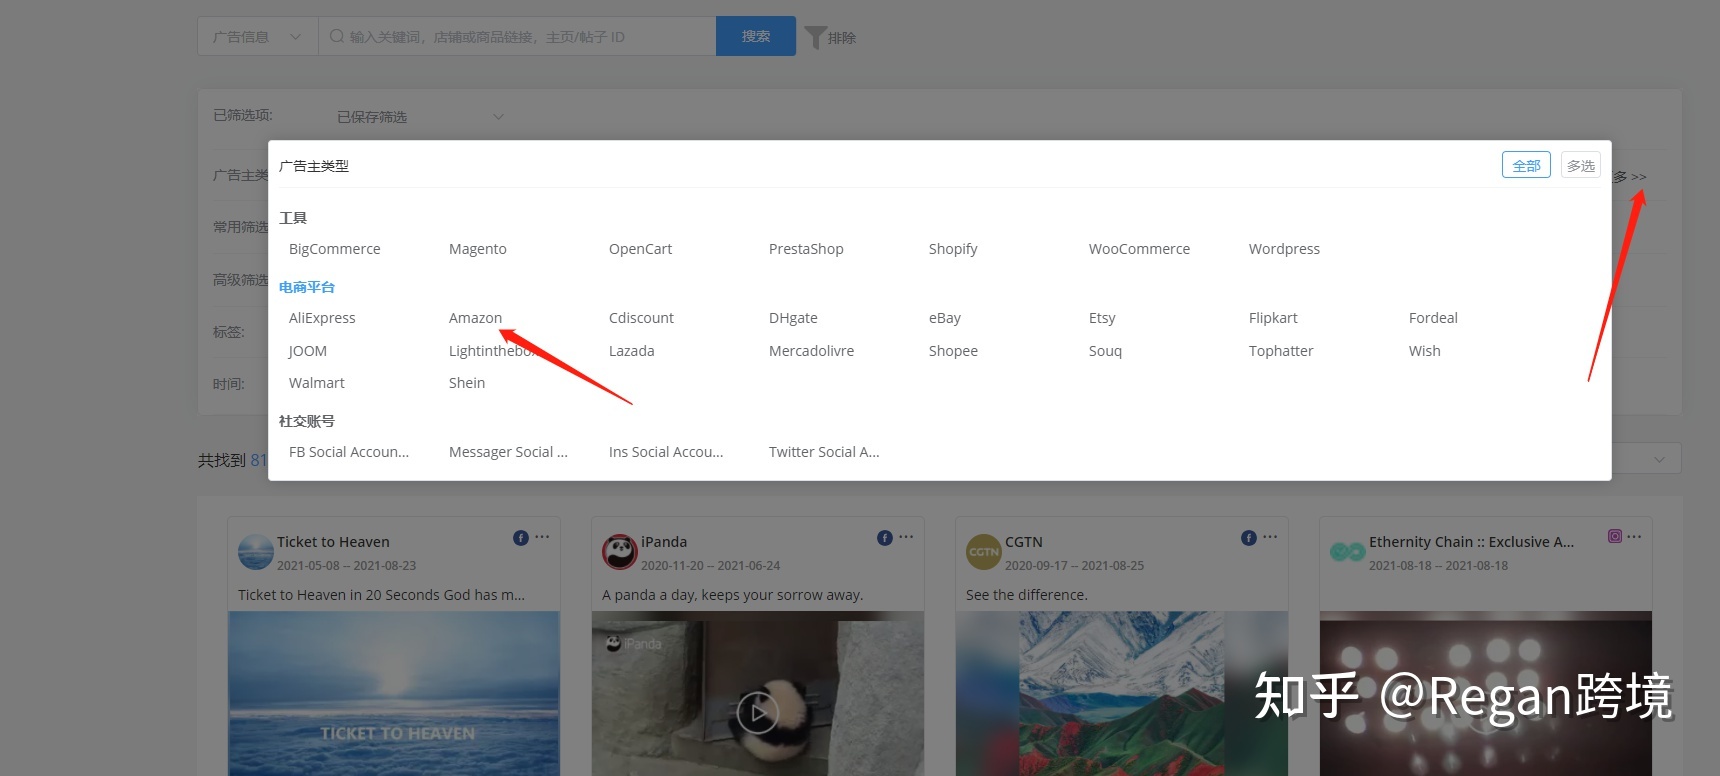This screenshot has width=1720, height=776.
Task: Select the 全部 all option
Action: click(1525, 166)
